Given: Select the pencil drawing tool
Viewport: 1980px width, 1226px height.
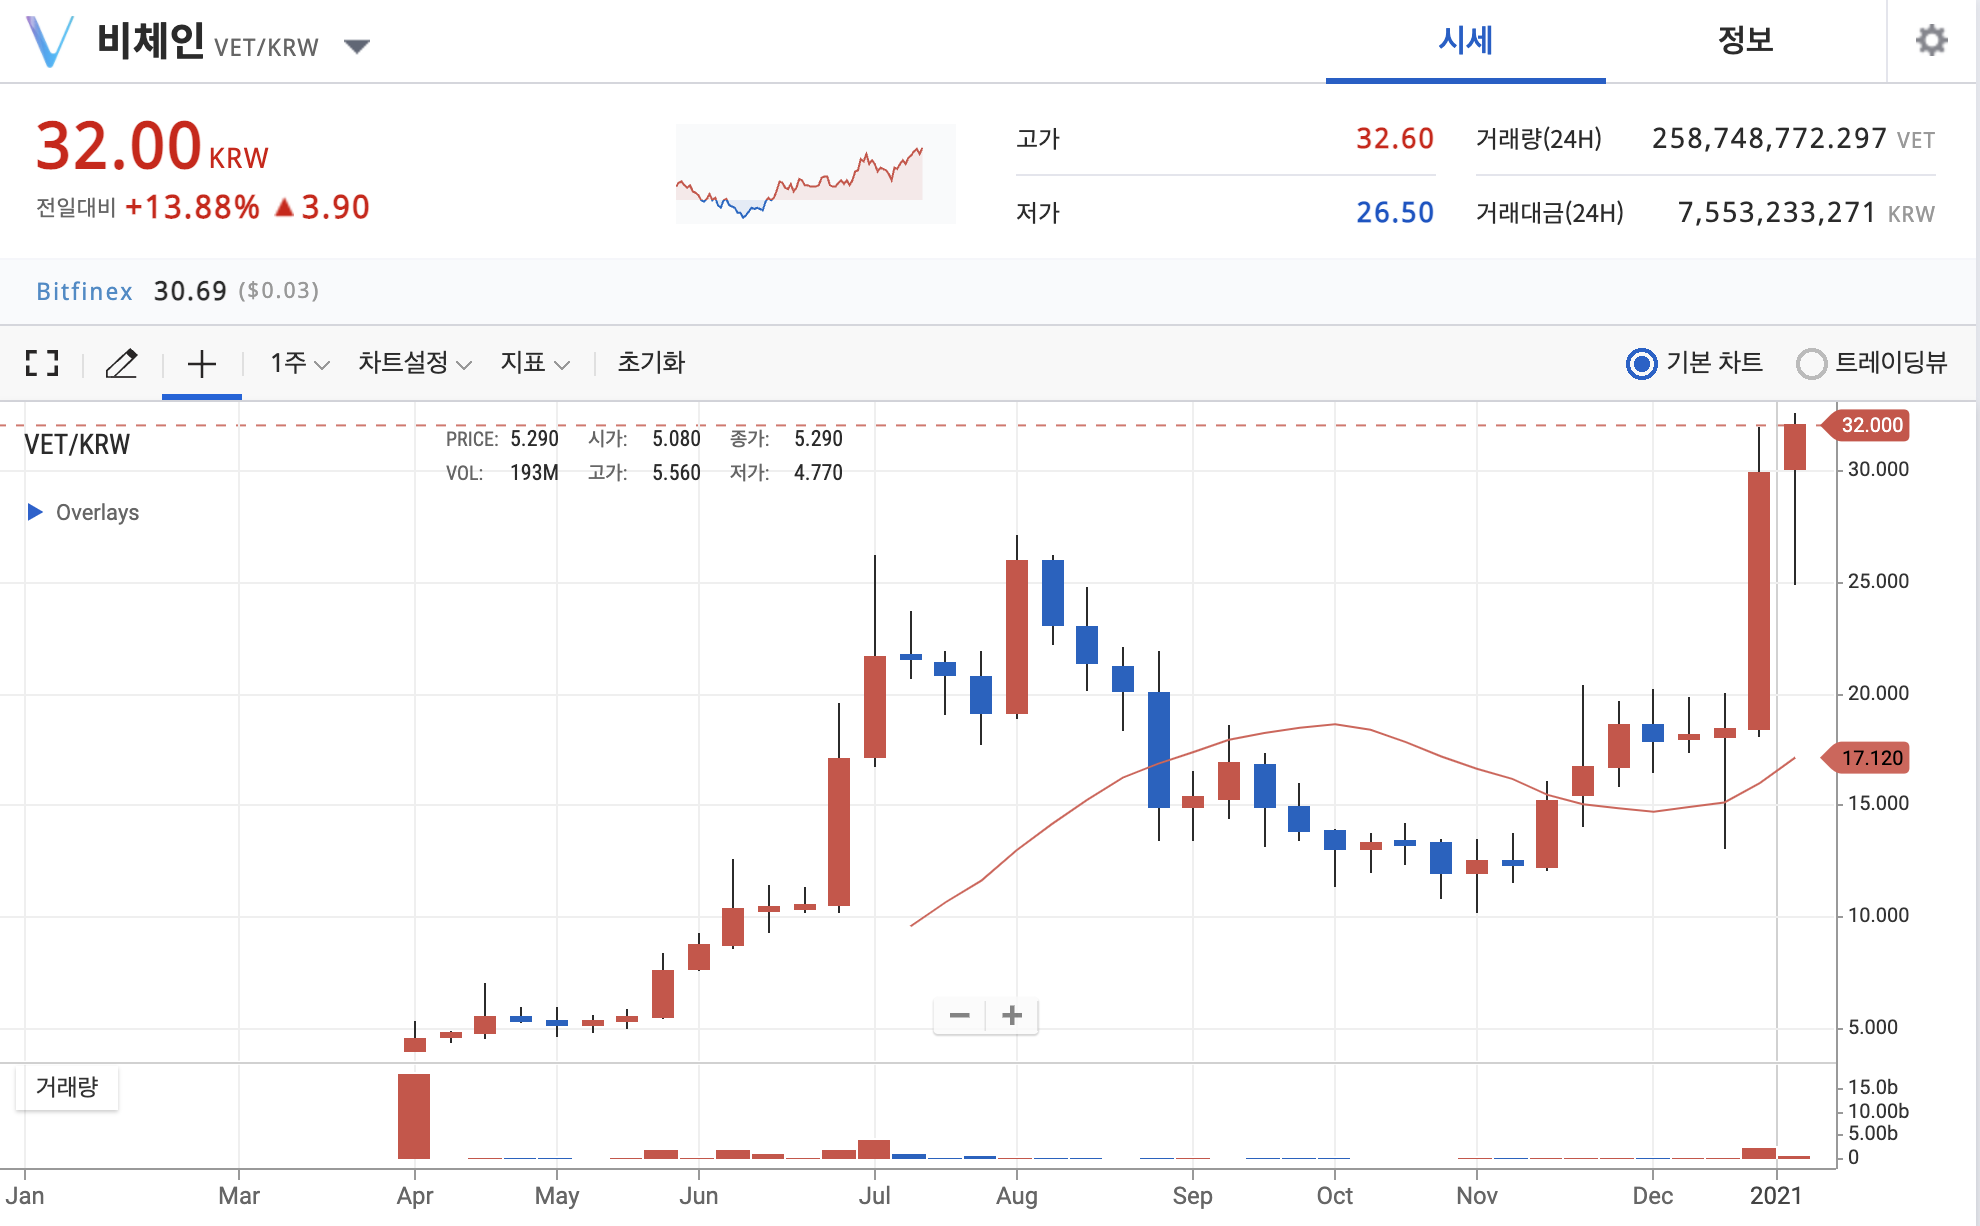Looking at the screenshot, I should (x=121, y=363).
